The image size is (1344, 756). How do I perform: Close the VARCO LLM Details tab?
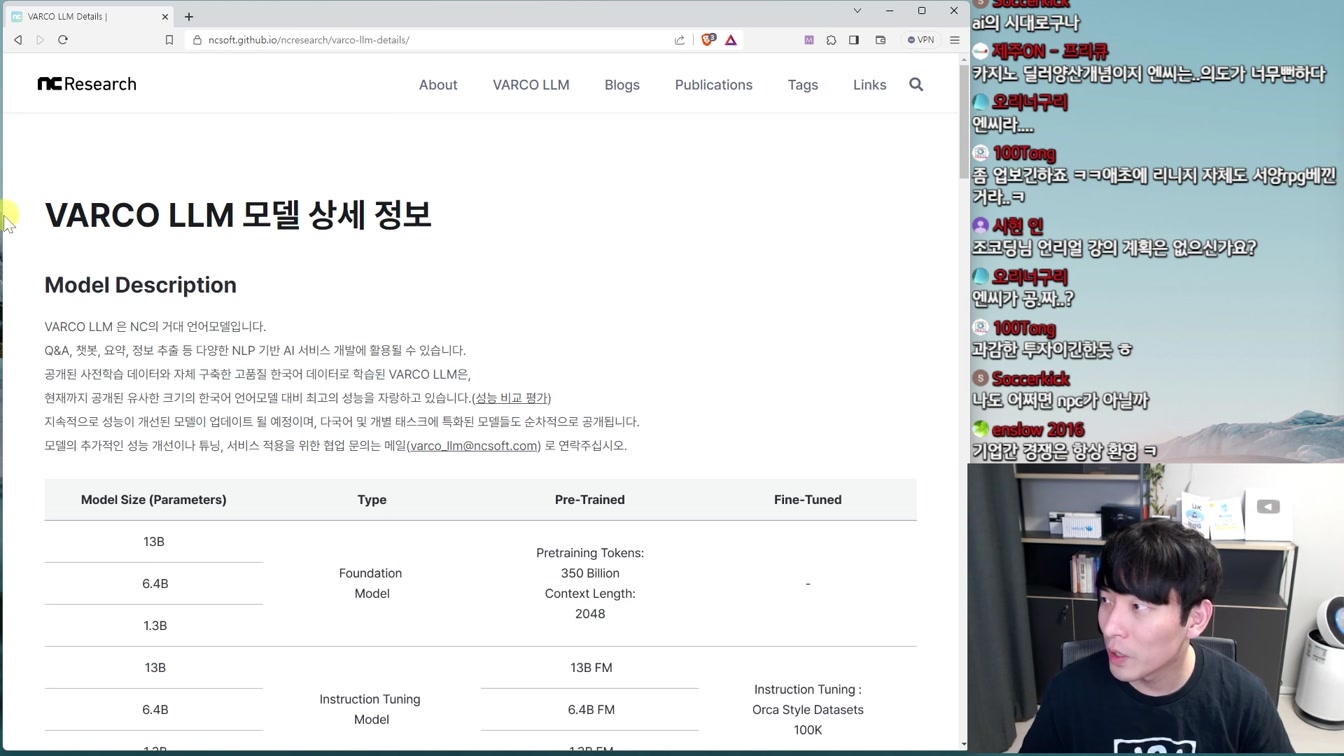pos(165,16)
